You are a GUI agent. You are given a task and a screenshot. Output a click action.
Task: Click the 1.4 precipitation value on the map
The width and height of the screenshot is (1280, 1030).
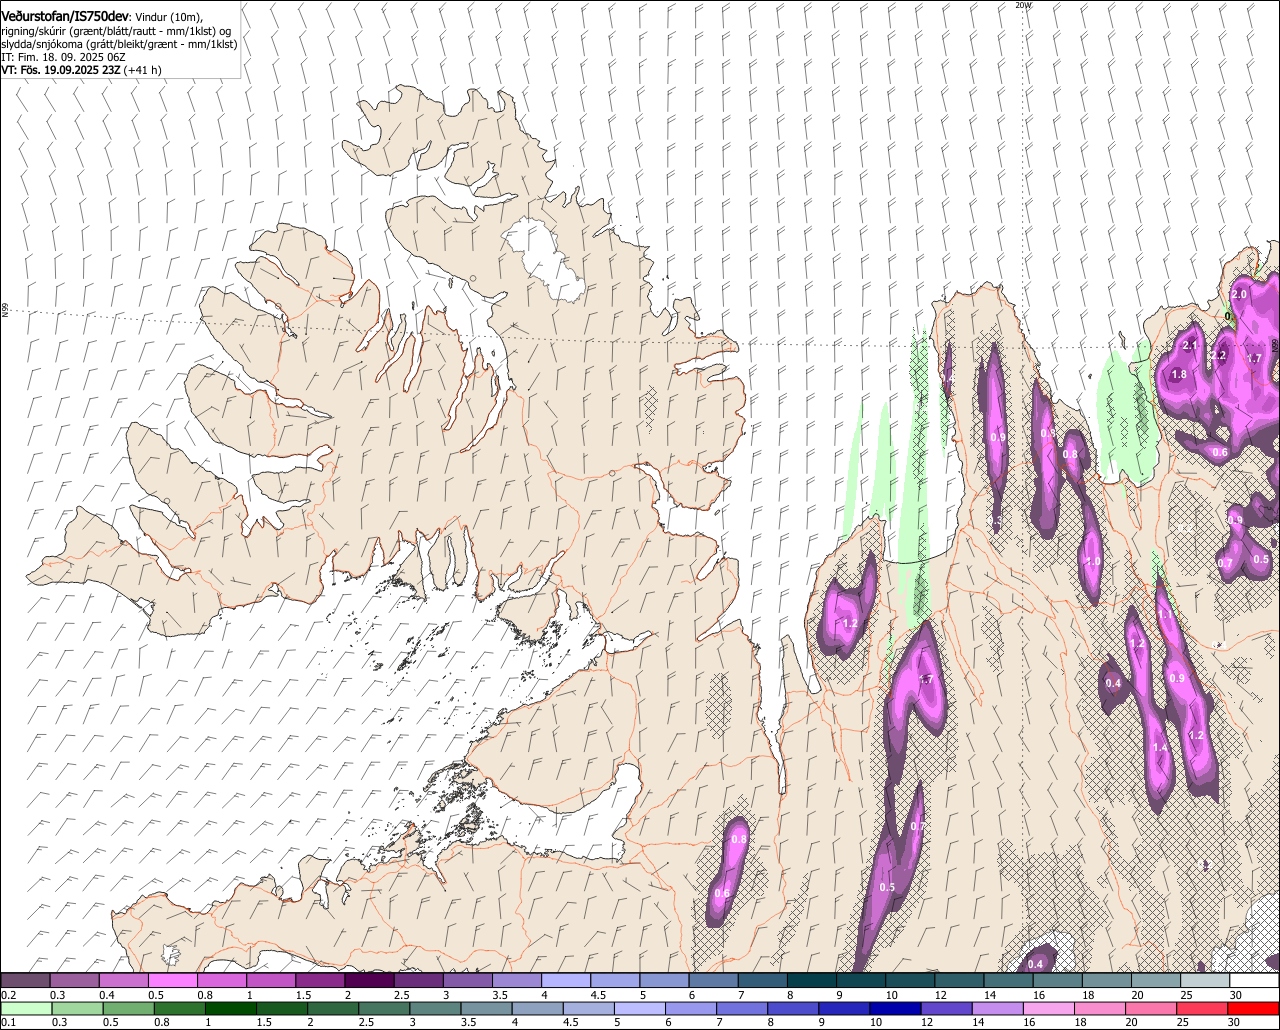tap(1160, 747)
